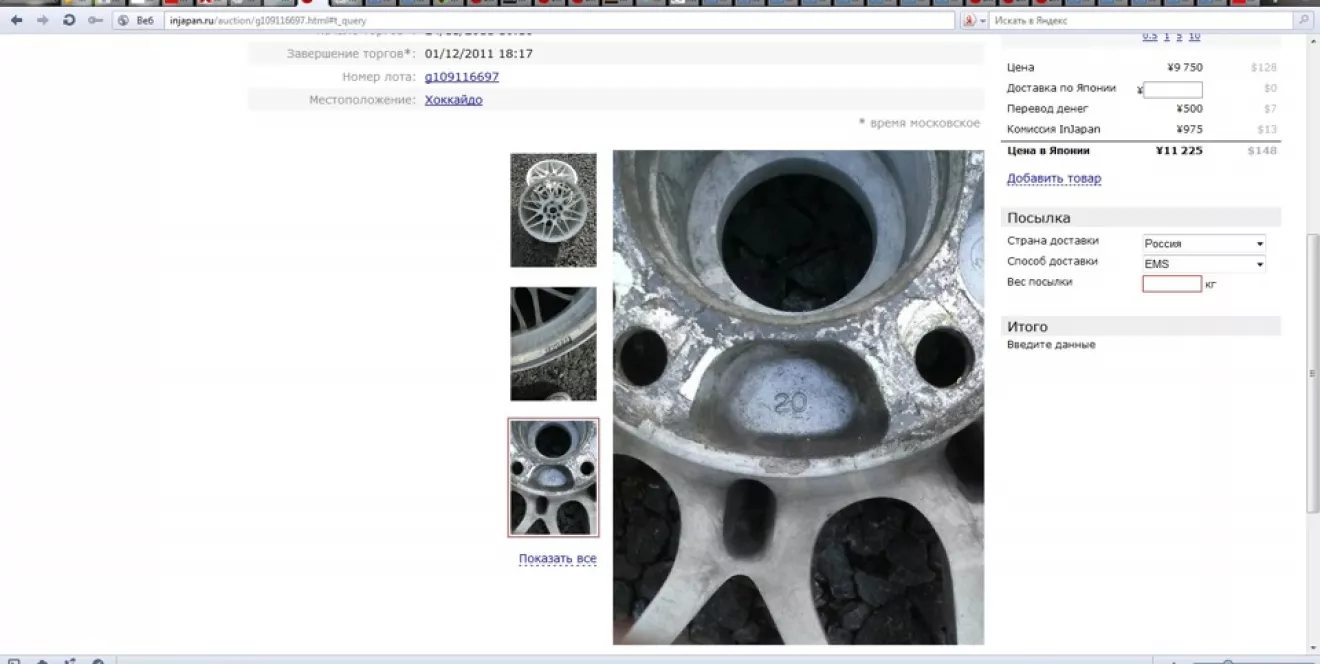
Task: Click 'Показать все' to show all photos
Action: pos(558,559)
